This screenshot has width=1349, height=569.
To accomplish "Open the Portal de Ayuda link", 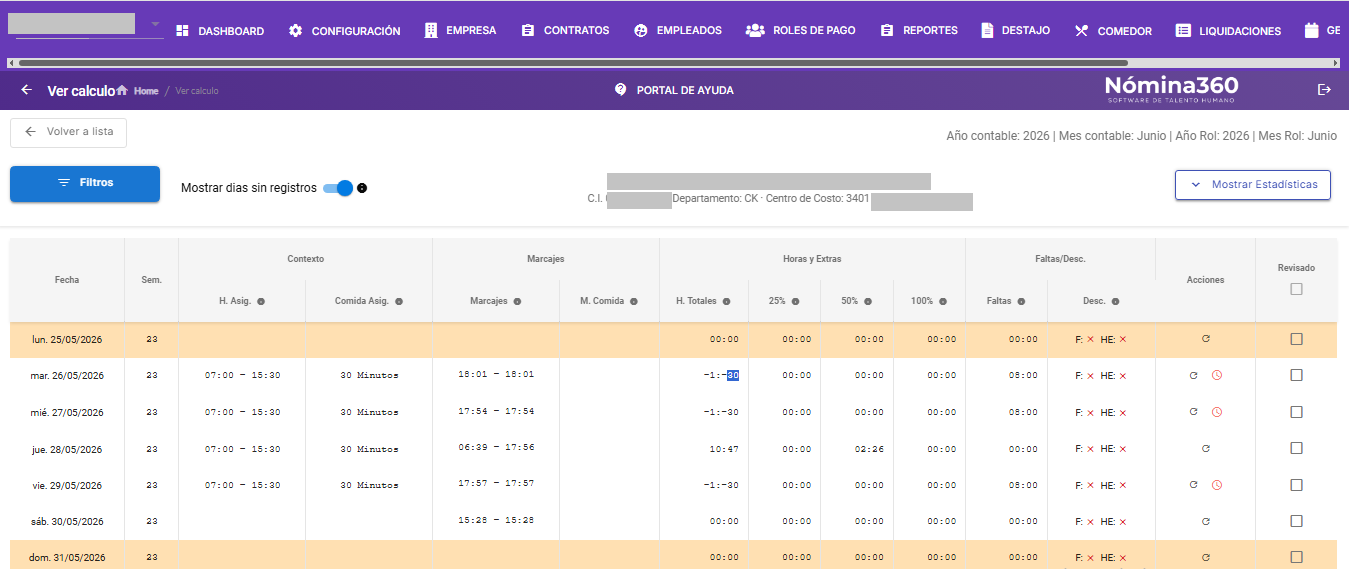I will (674, 90).
